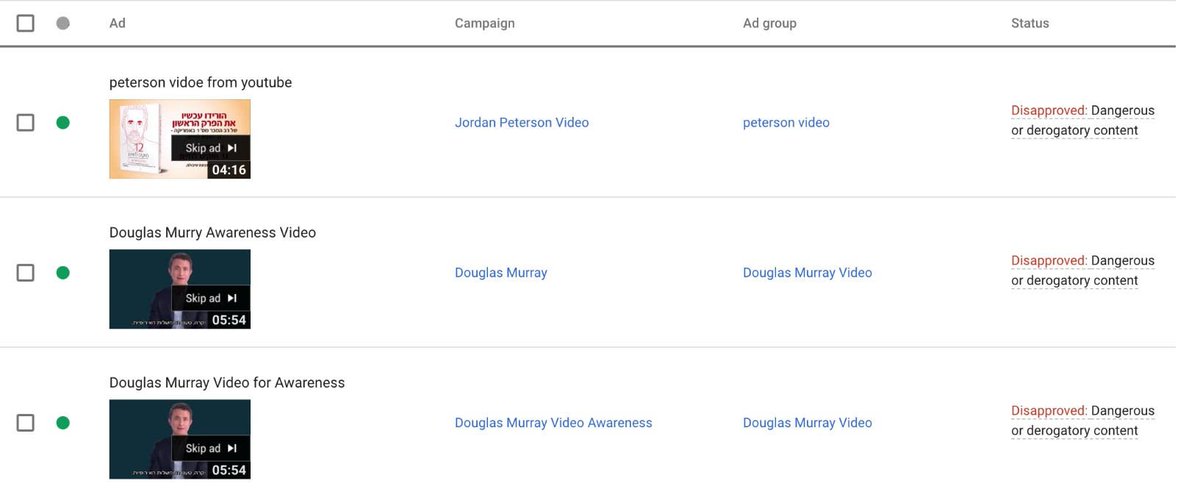This screenshot has width=1200, height=489.
Task: Open thumbnail of Douglas Murray Video for Awareness
Action: [180, 439]
